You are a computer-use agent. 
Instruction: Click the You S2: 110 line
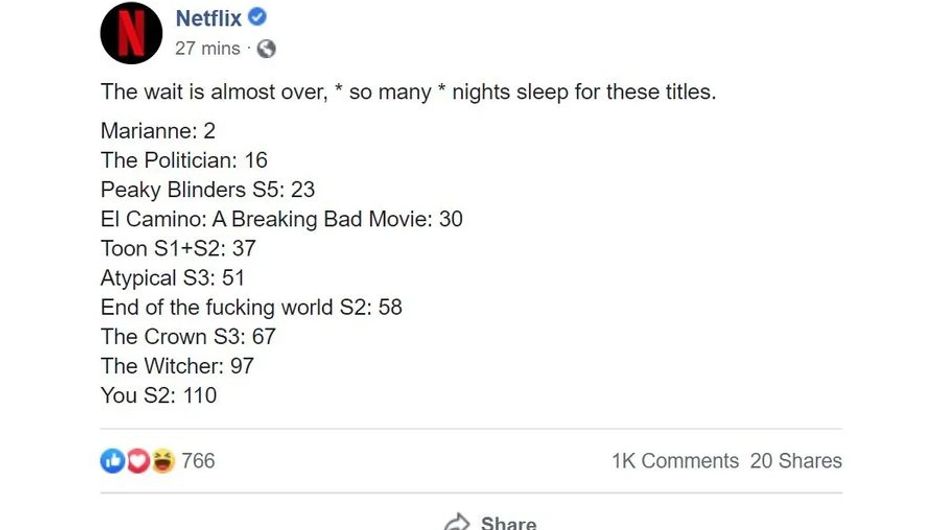(158, 395)
